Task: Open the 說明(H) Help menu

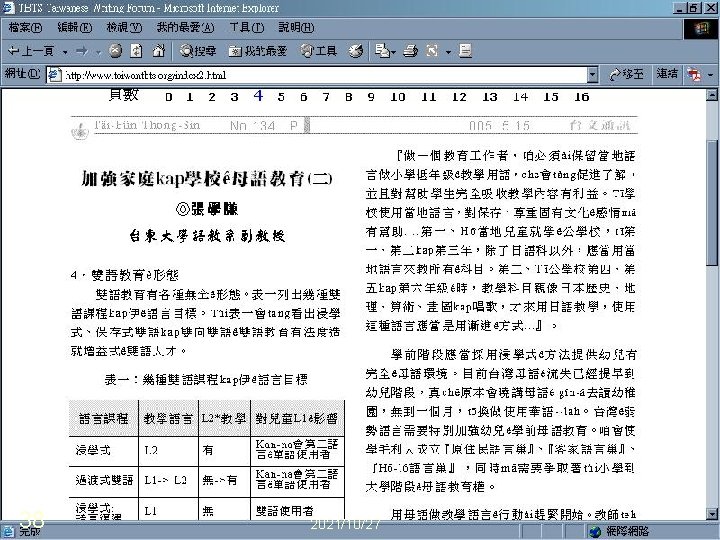Action: point(296,28)
